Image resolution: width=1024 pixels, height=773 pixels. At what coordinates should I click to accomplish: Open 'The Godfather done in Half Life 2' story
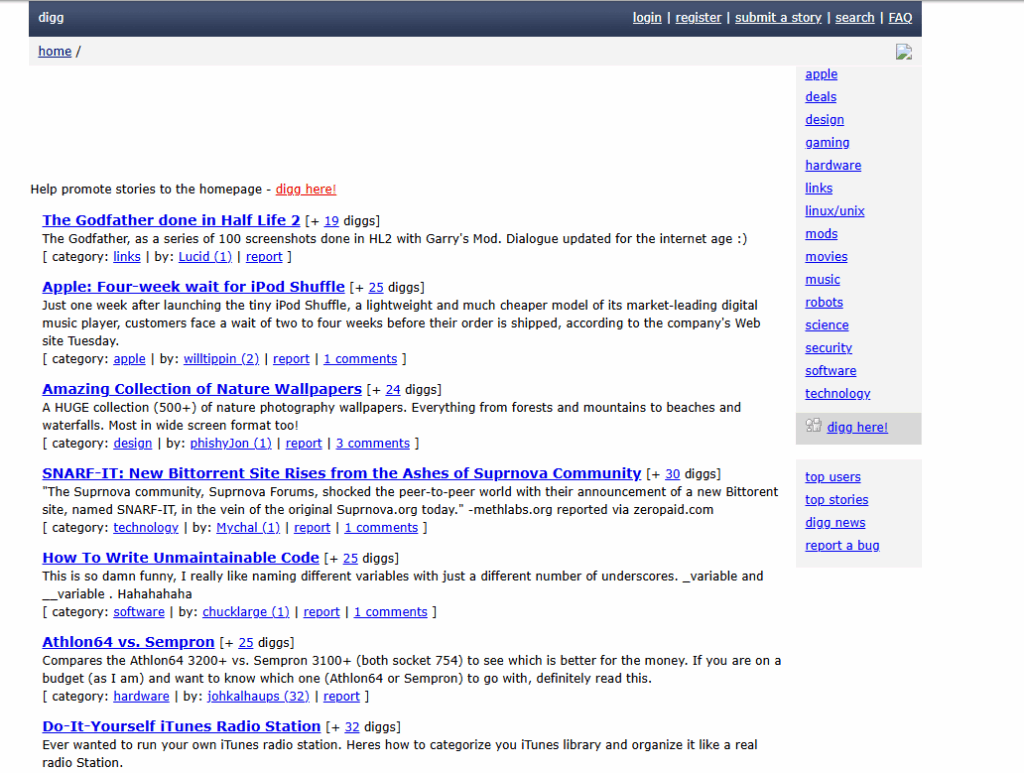coord(171,220)
